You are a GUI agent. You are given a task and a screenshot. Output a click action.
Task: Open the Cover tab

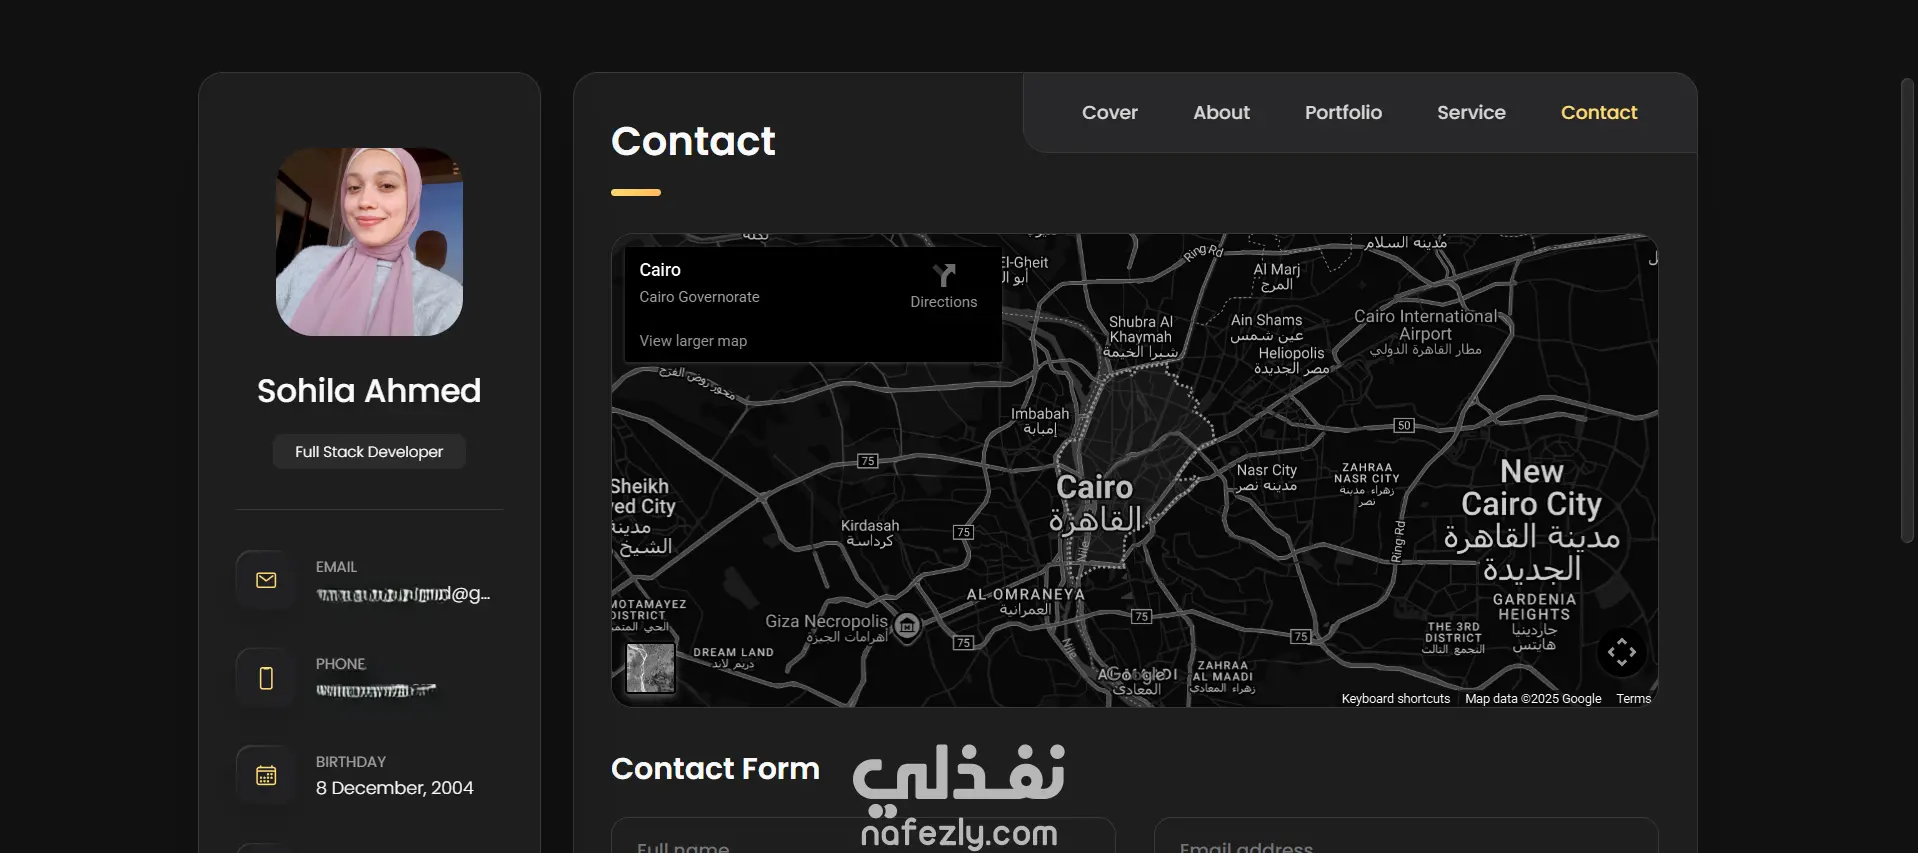(1110, 113)
